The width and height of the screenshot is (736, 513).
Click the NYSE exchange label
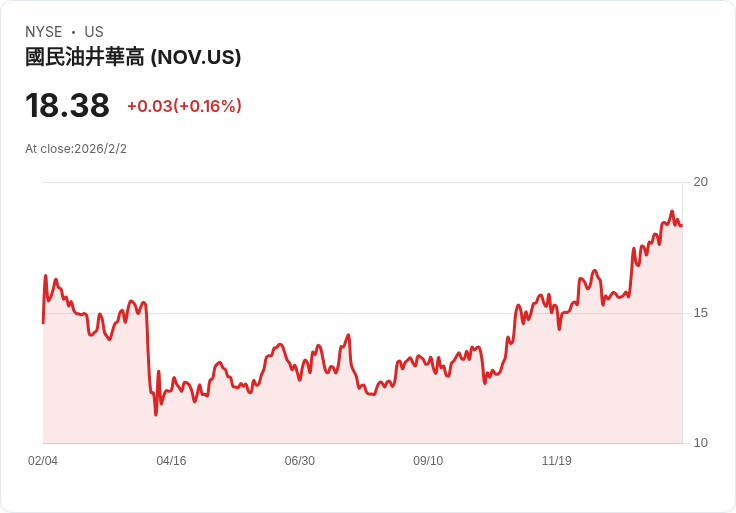coord(44,32)
